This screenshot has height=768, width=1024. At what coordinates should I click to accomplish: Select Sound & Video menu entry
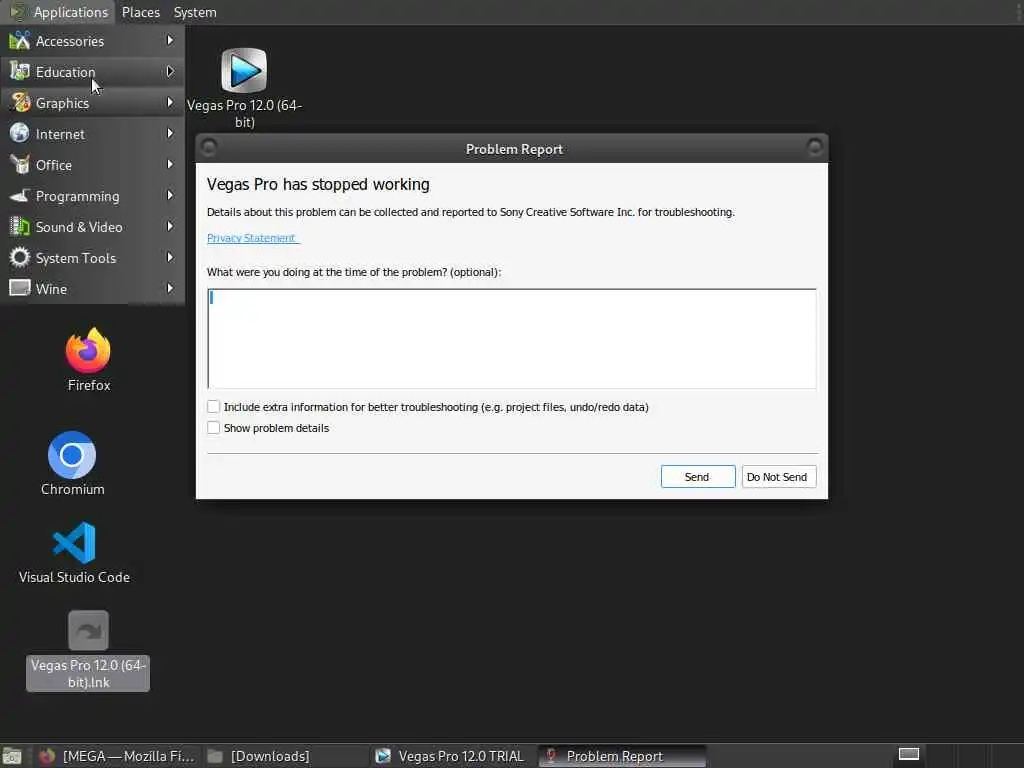click(93, 227)
